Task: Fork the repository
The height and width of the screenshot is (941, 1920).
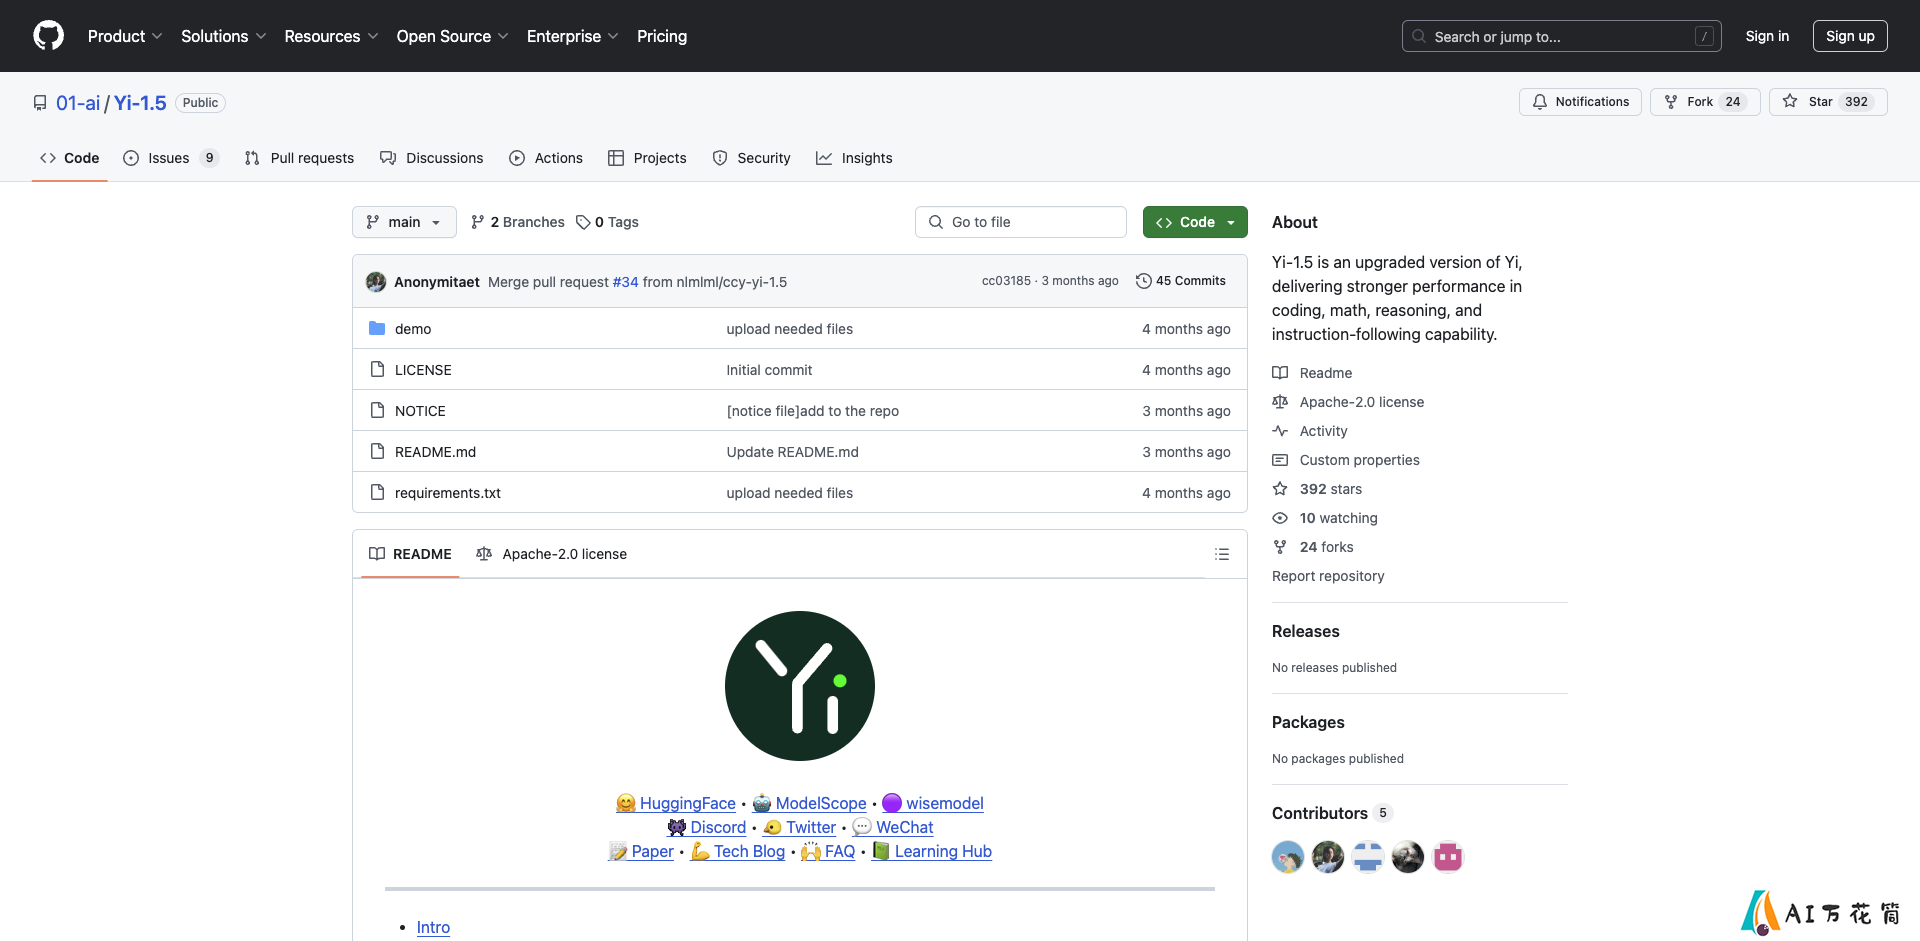Action: pyautogui.click(x=1705, y=102)
